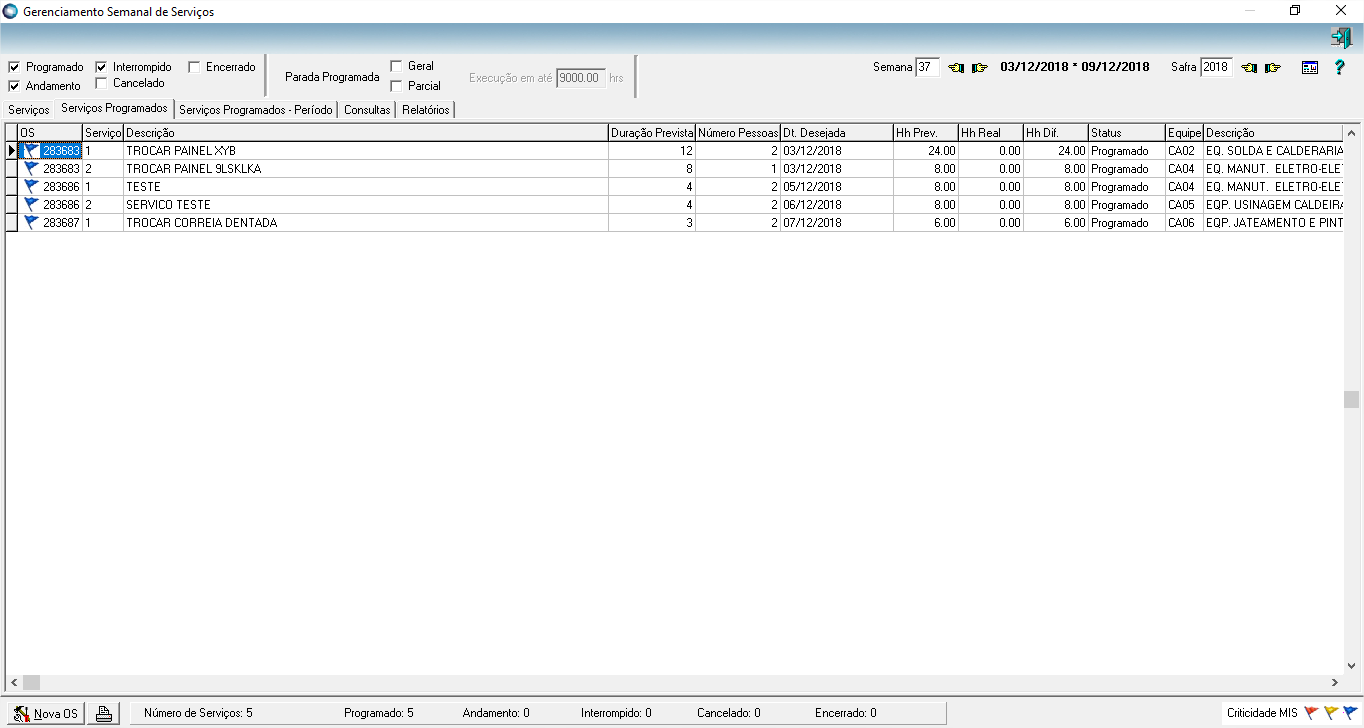Open help with the question mark icon
Image resolution: width=1364 pixels, height=728 pixels.
pos(1340,68)
